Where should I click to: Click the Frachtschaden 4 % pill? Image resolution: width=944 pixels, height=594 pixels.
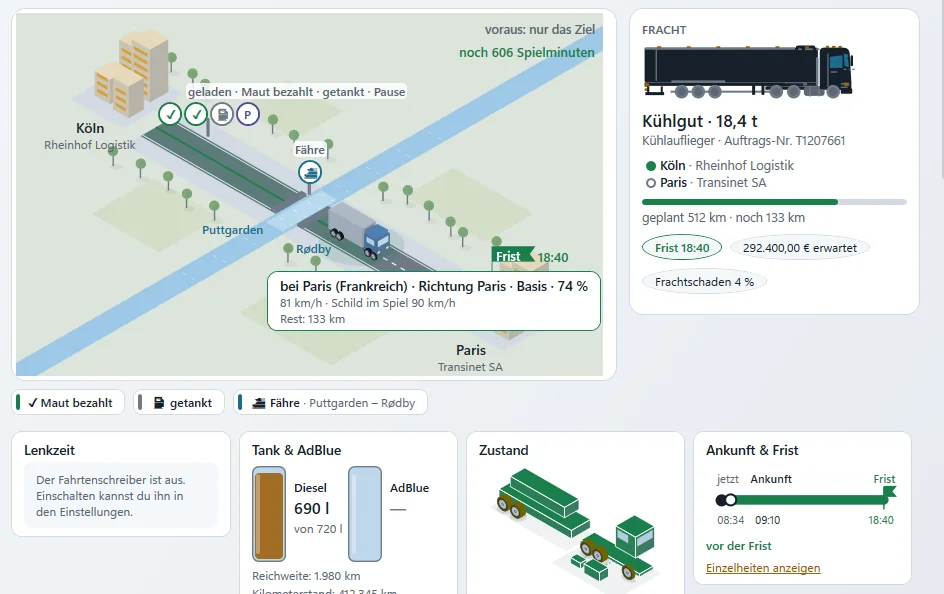click(704, 282)
